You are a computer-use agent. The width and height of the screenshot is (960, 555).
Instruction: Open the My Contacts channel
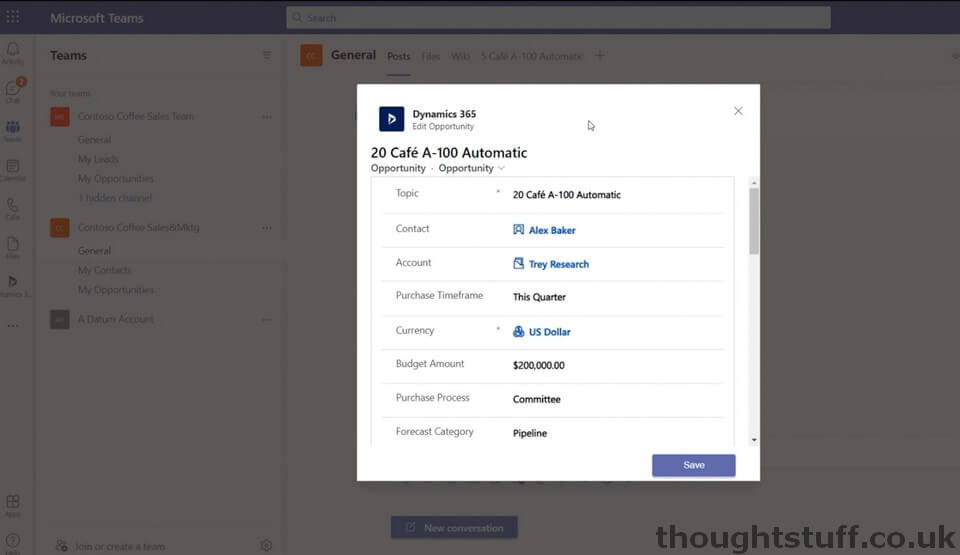(105, 270)
